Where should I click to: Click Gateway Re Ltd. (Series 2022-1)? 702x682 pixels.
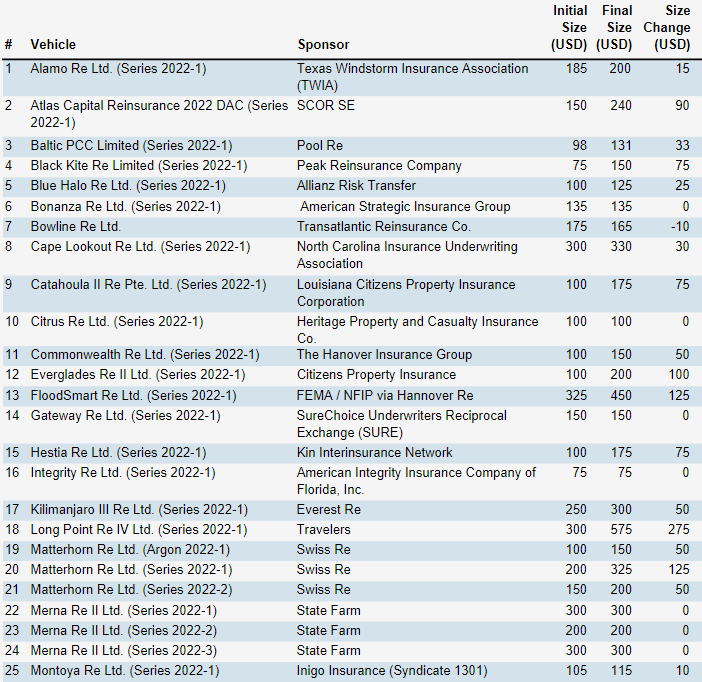[125, 416]
